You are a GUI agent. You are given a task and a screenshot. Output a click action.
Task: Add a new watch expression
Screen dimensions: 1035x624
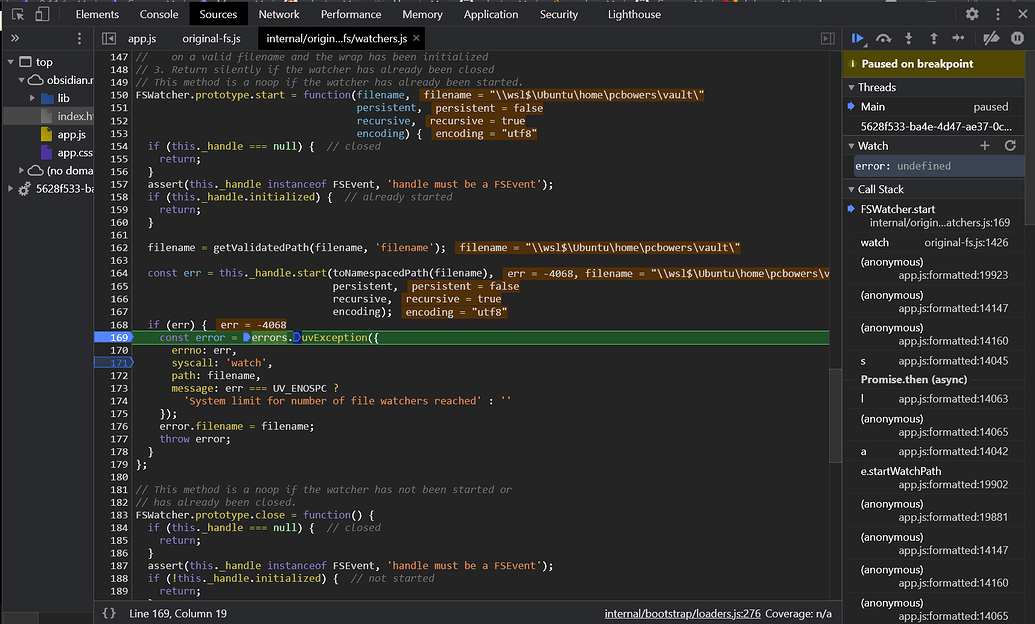(x=983, y=145)
